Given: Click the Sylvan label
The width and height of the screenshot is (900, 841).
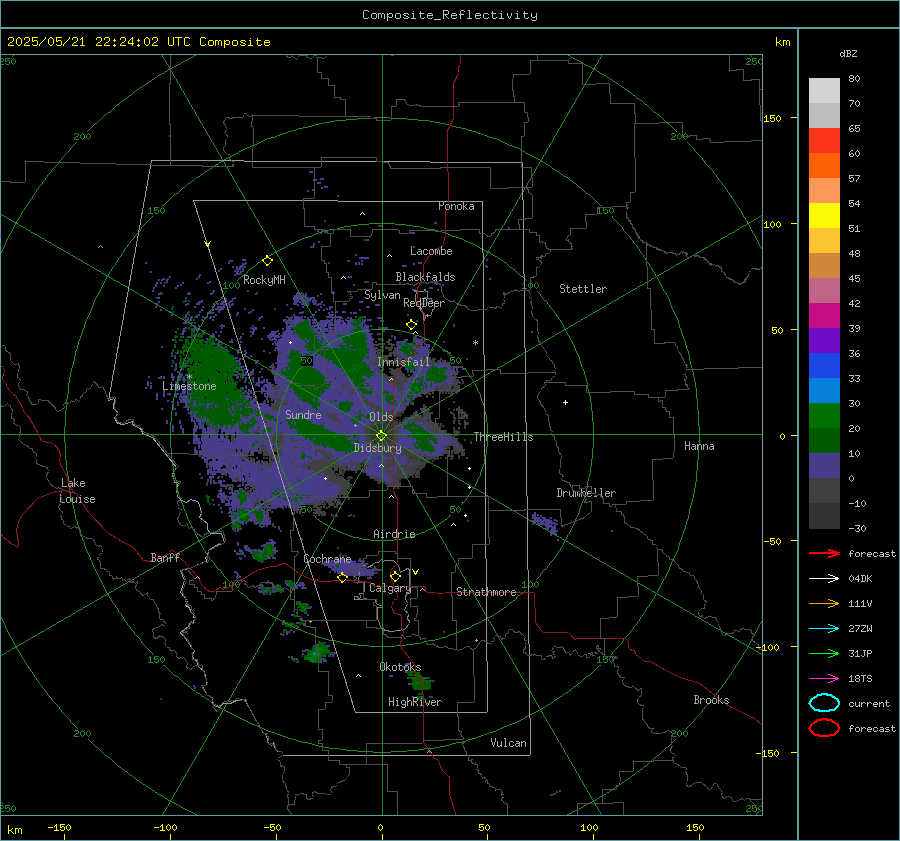Looking at the screenshot, I should point(382,296).
